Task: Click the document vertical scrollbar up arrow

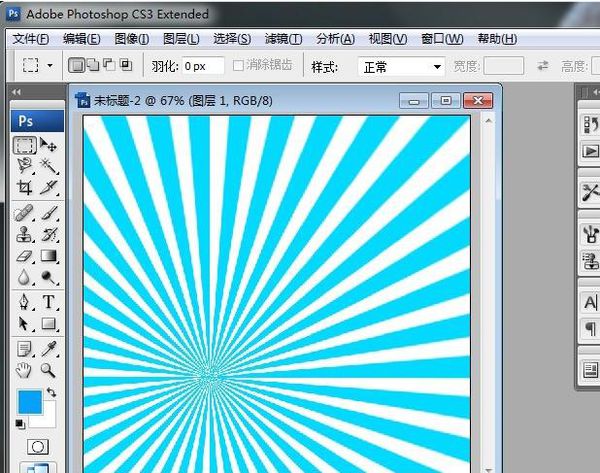Action: click(489, 121)
